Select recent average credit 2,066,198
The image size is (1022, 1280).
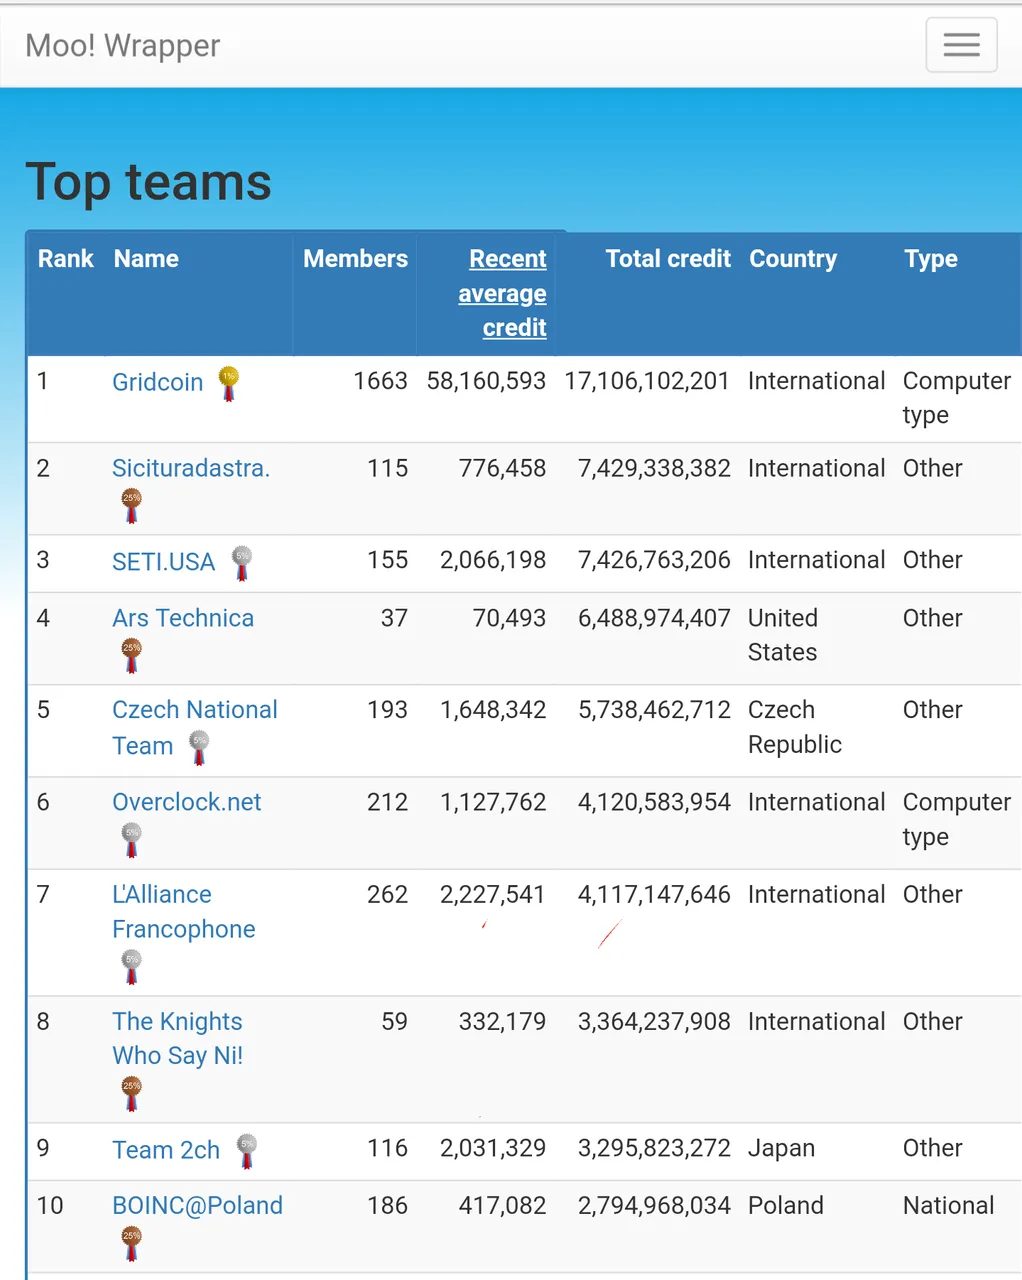(x=493, y=560)
